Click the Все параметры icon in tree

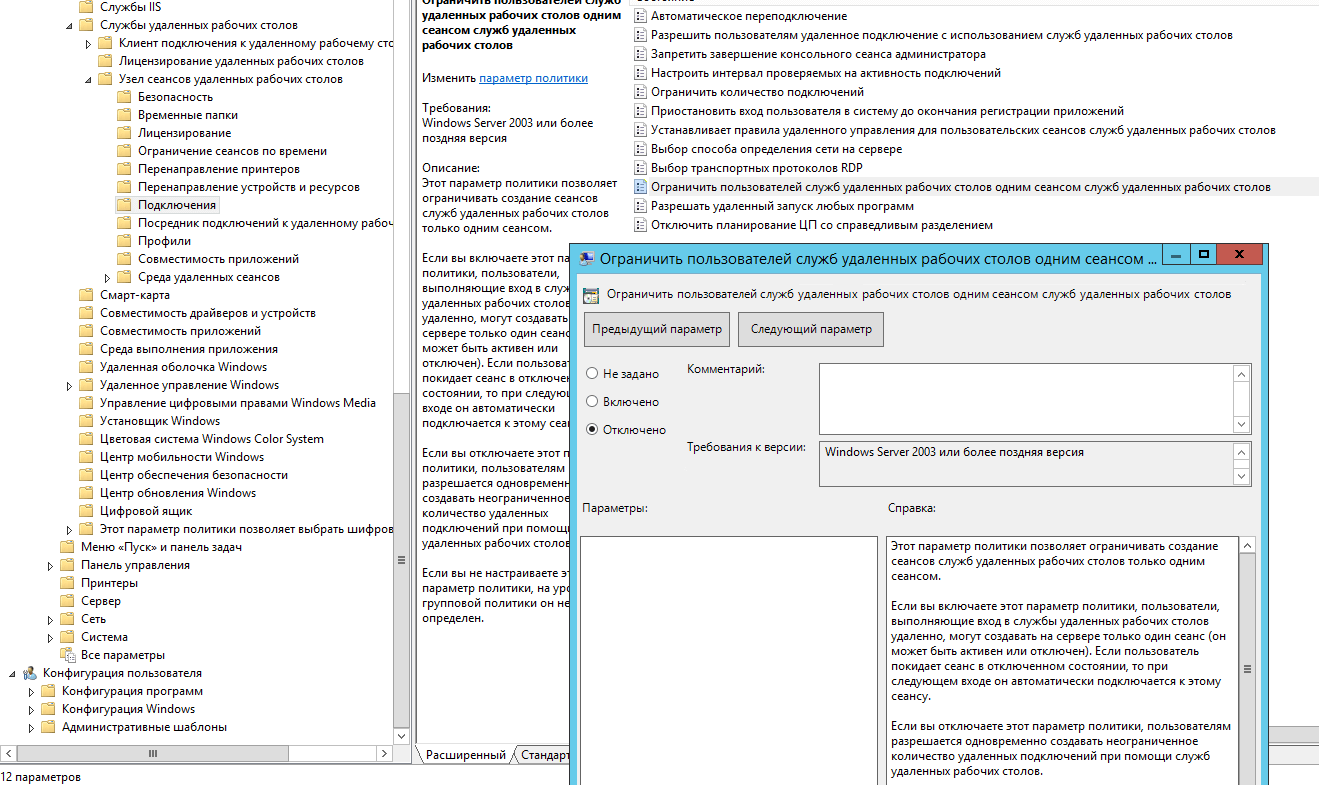tap(67, 655)
